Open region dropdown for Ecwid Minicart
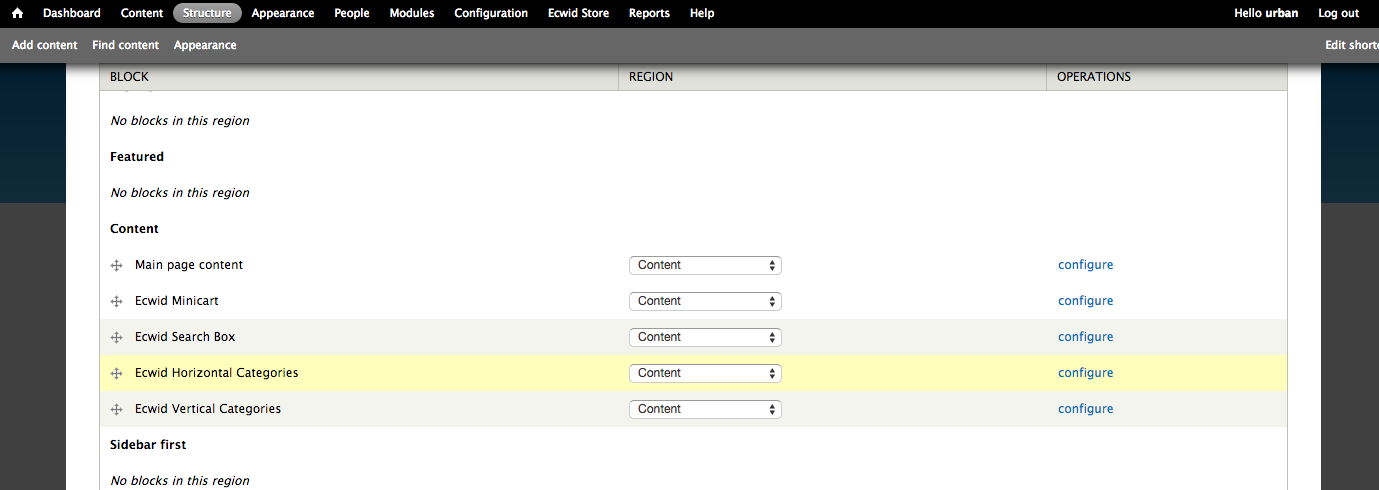 (705, 301)
